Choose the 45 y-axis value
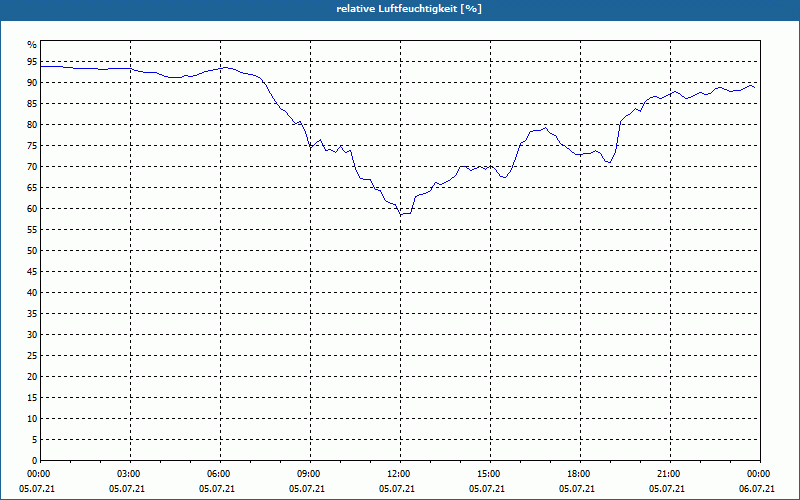Image resolution: width=800 pixels, height=500 pixels. (x=32, y=272)
